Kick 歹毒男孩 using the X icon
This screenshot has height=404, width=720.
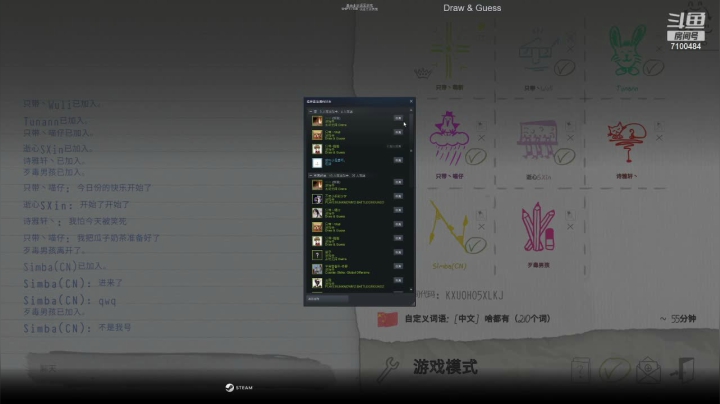pos(570,227)
